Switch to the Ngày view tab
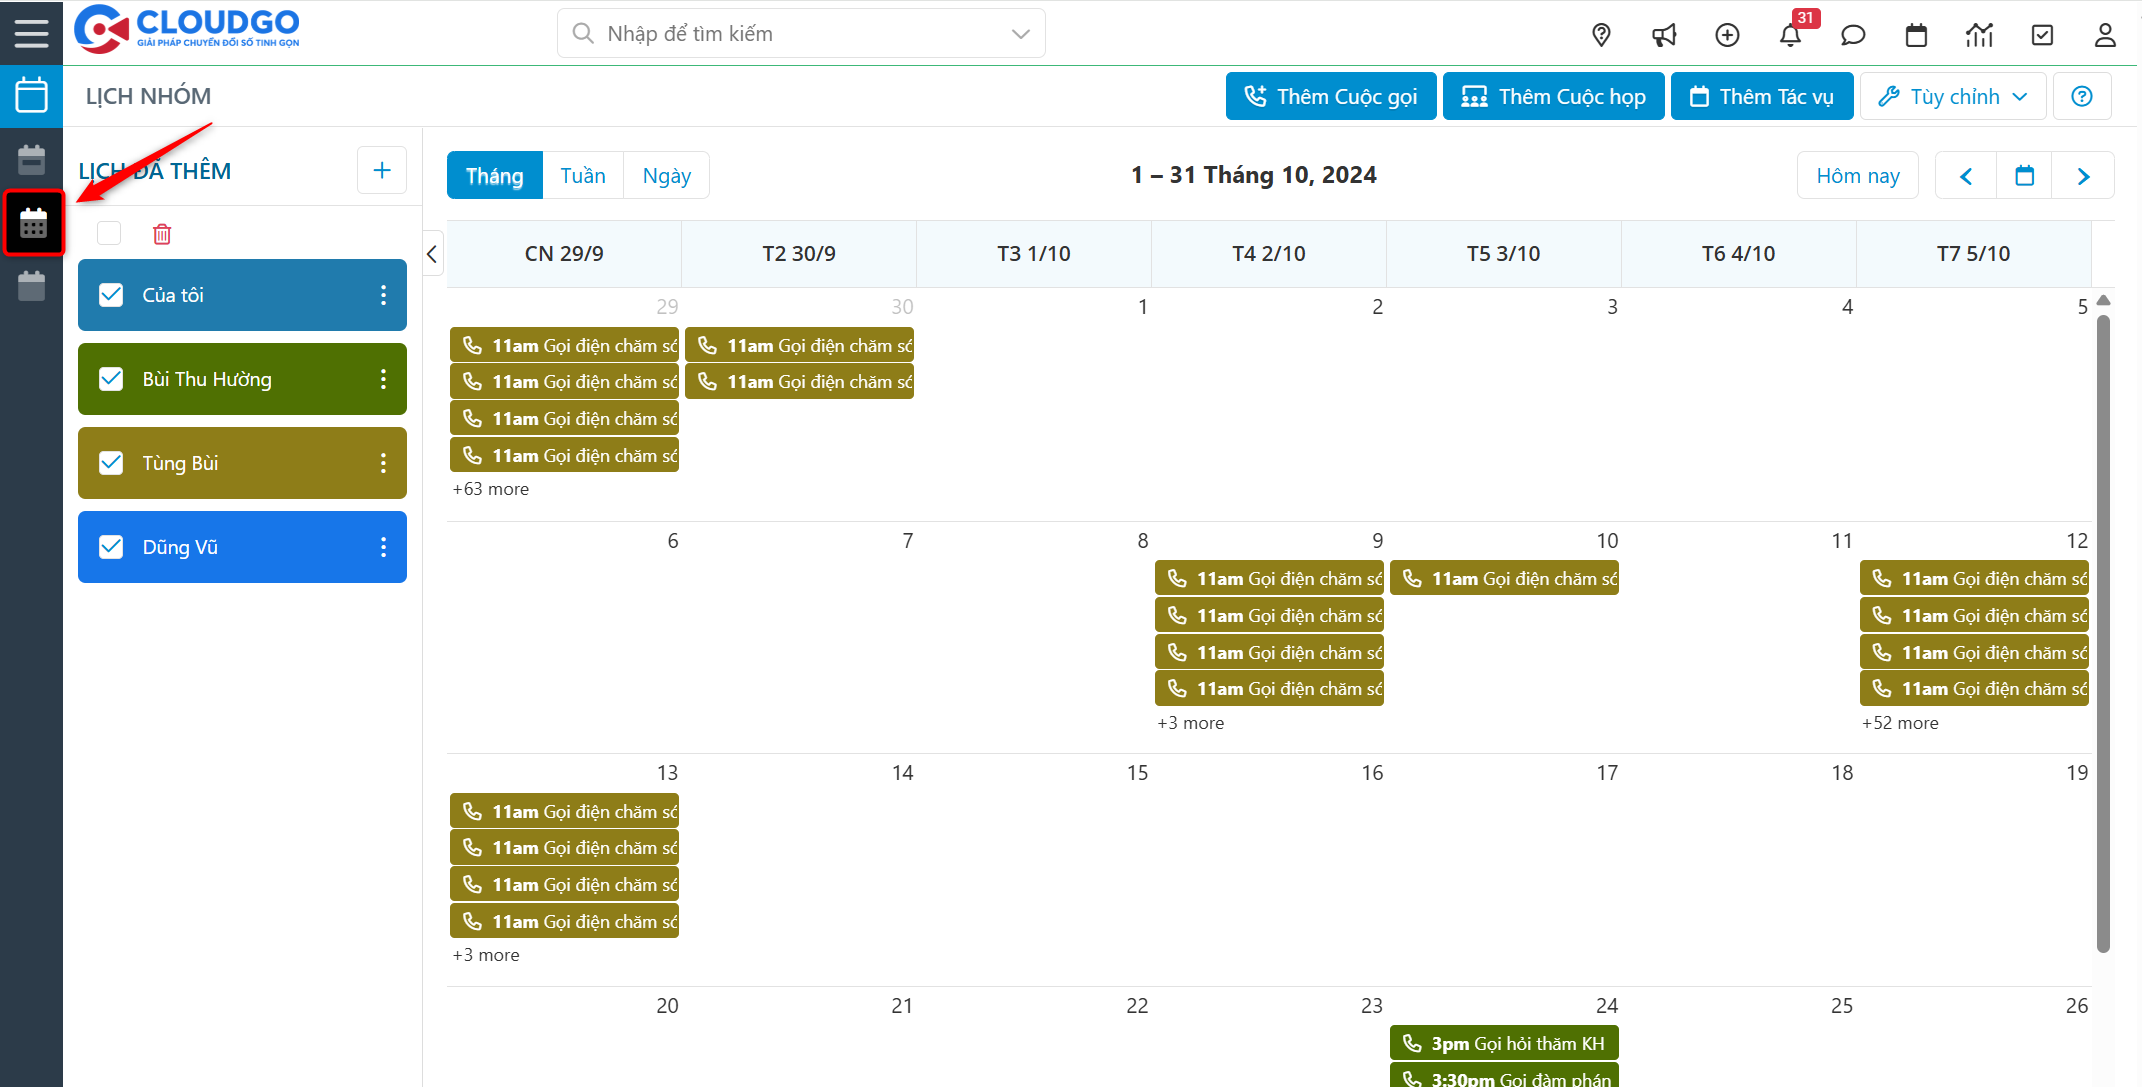This screenshot has height=1087, width=2142. [666, 176]
